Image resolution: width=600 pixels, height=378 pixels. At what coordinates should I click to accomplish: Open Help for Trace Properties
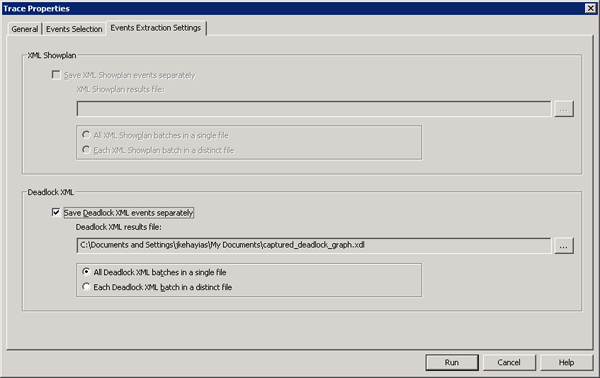566,362
